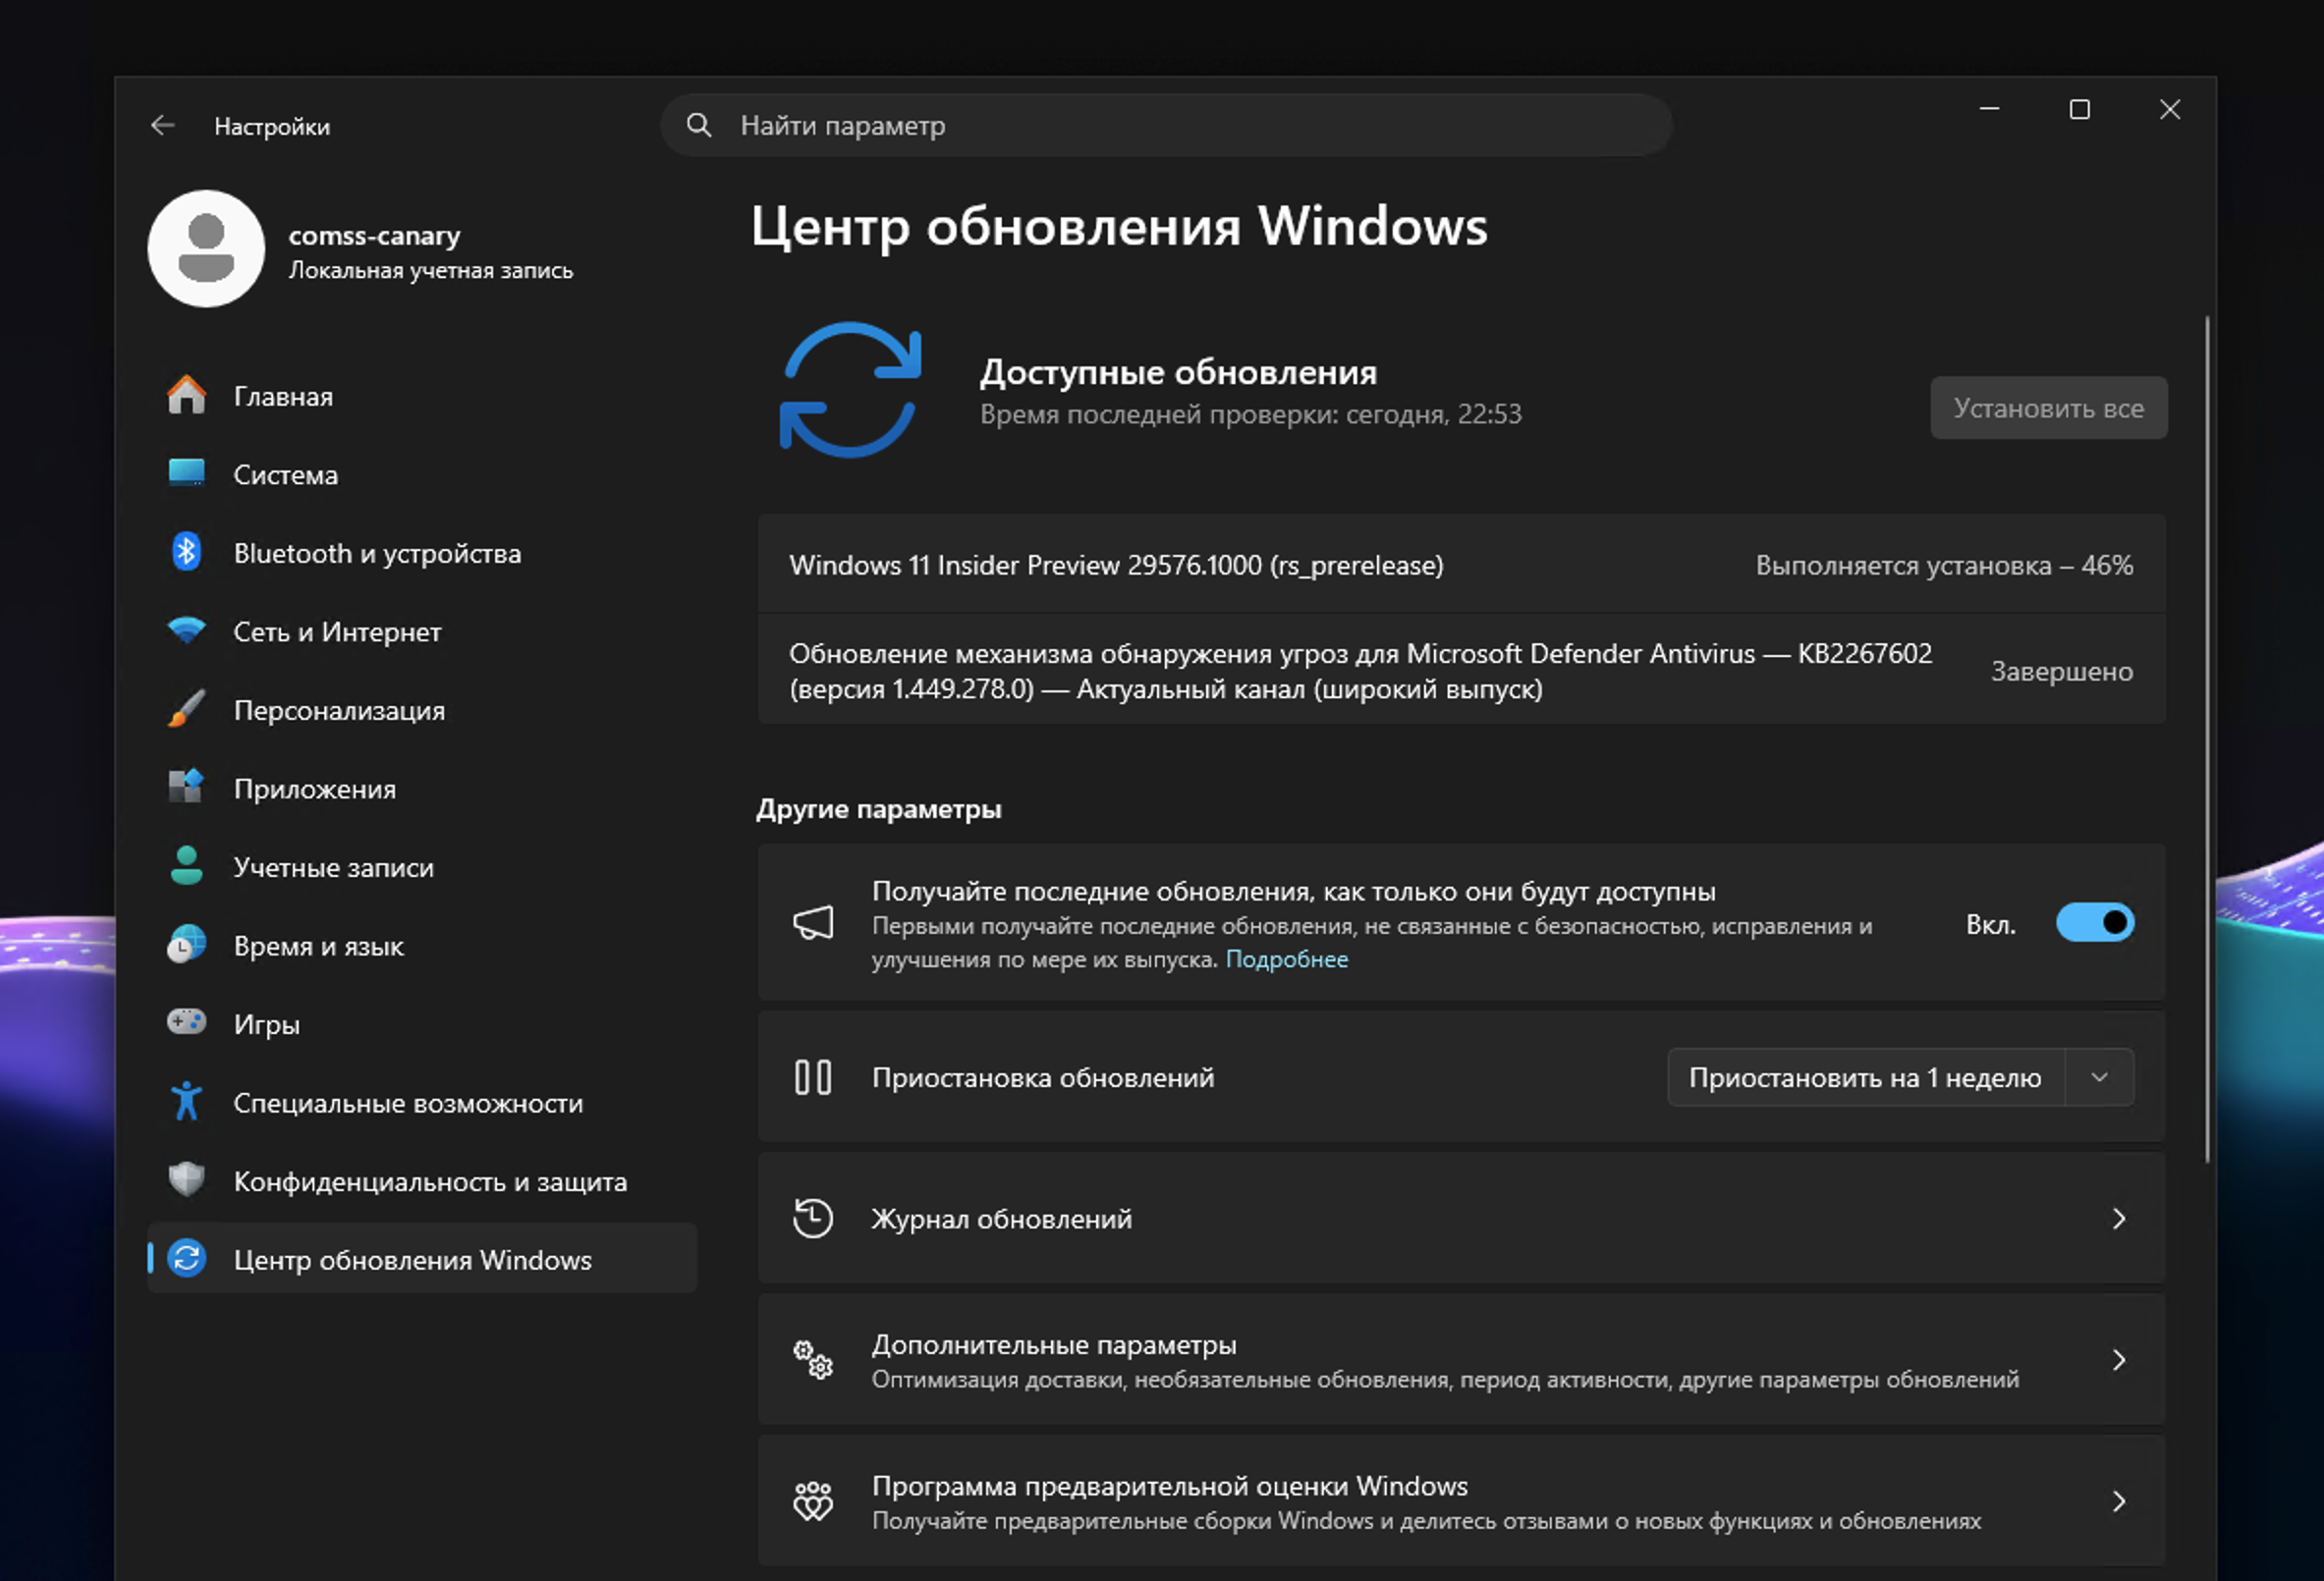This screenshot has height=1581, width=2324.
Task: Click the large blue update arrows icon
Action: click(850, 390)
